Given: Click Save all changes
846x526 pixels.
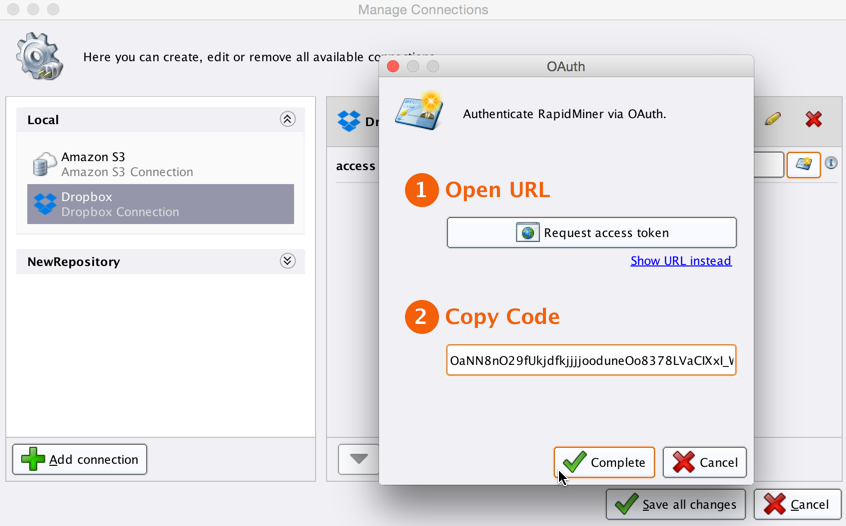Looking at the screenshot, I should [675, 505].
